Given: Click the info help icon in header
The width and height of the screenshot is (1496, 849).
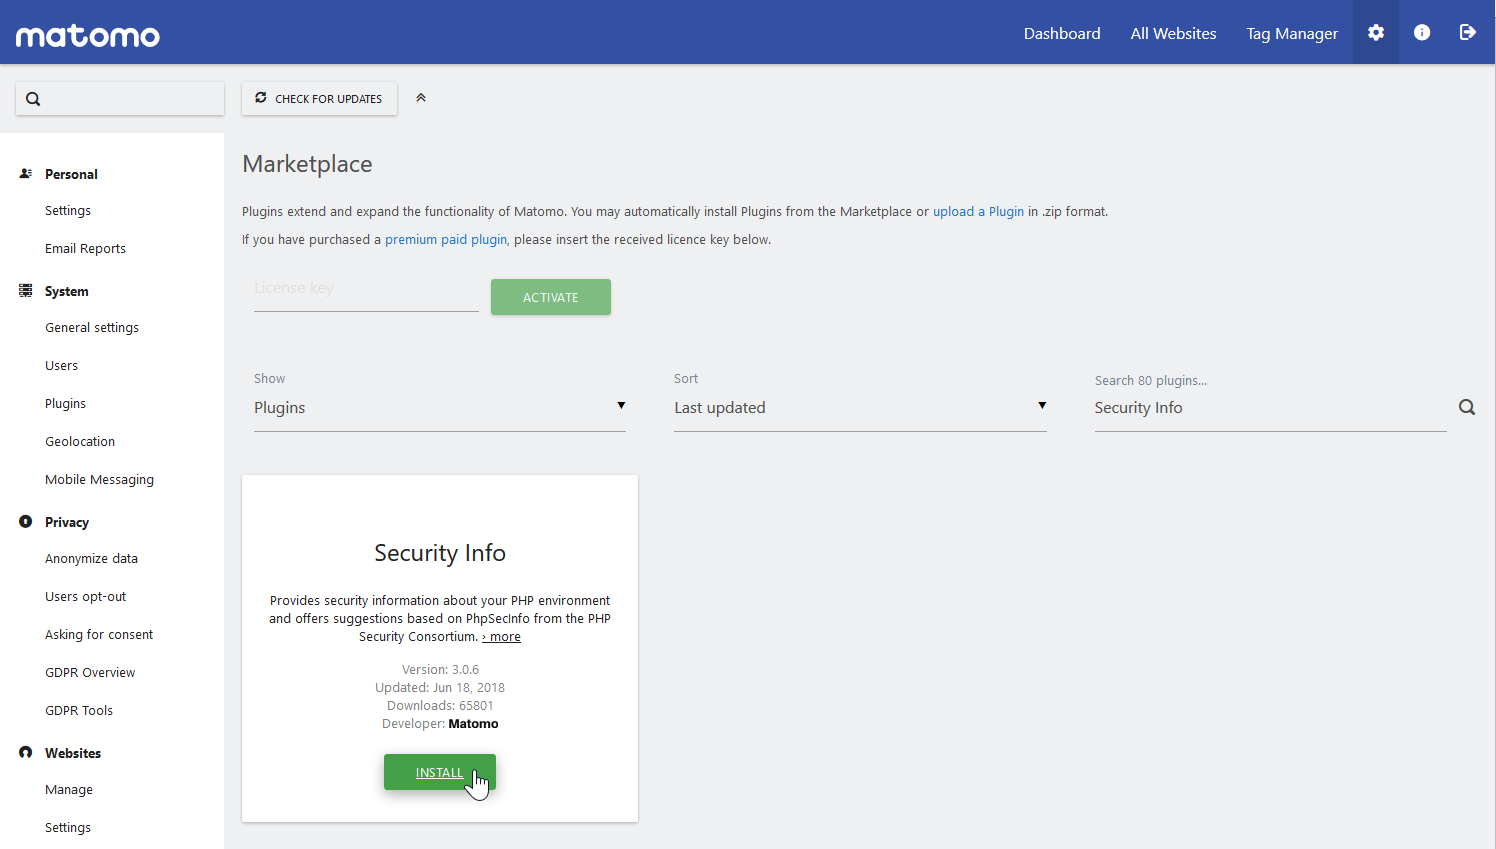Looking at the screenshot, I should pos(1422,33).
